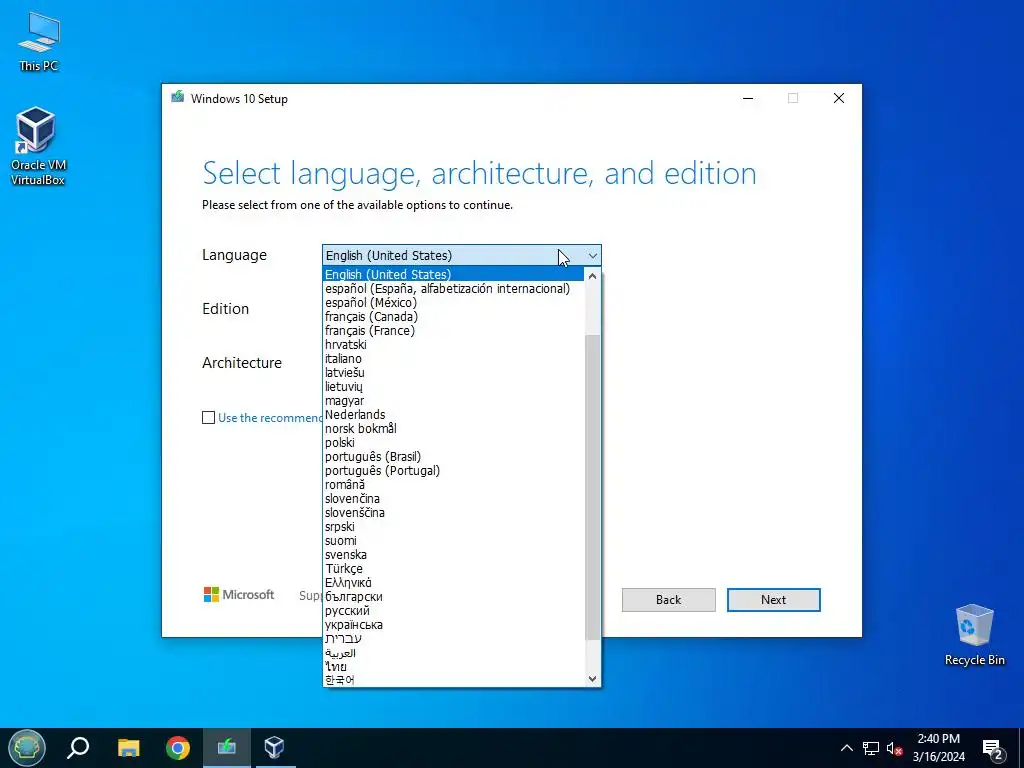This screenshot has width=1024, height=768.
Task: Show hidden tray icons chevron
Action: [846, 748]
